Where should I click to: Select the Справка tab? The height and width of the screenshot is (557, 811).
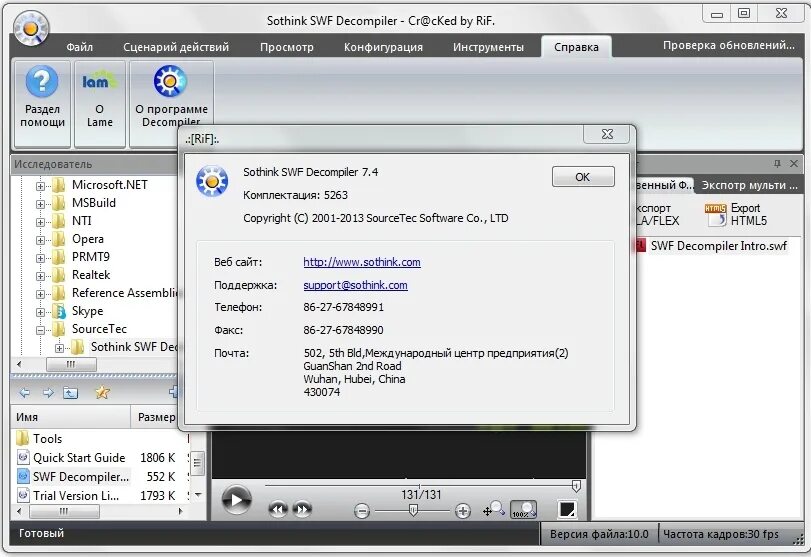(x=576, y=47)
